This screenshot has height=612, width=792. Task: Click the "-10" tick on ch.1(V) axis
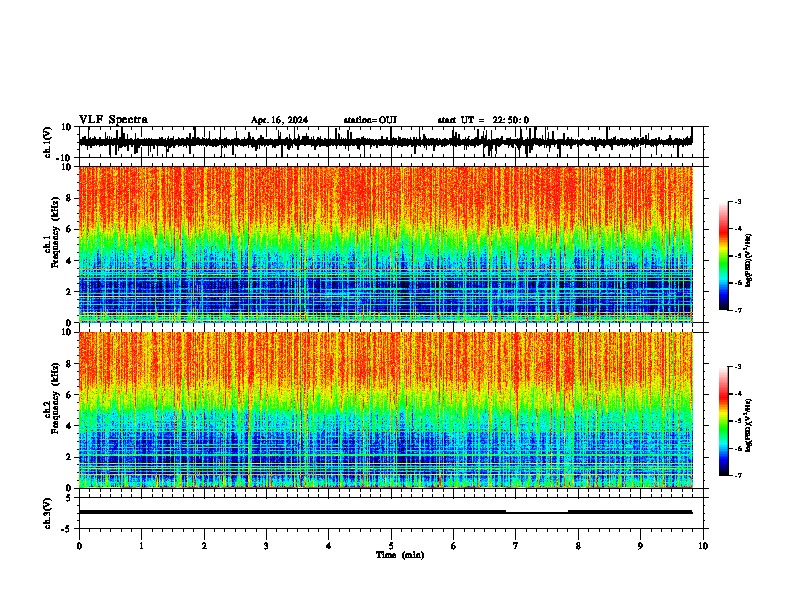65,158
